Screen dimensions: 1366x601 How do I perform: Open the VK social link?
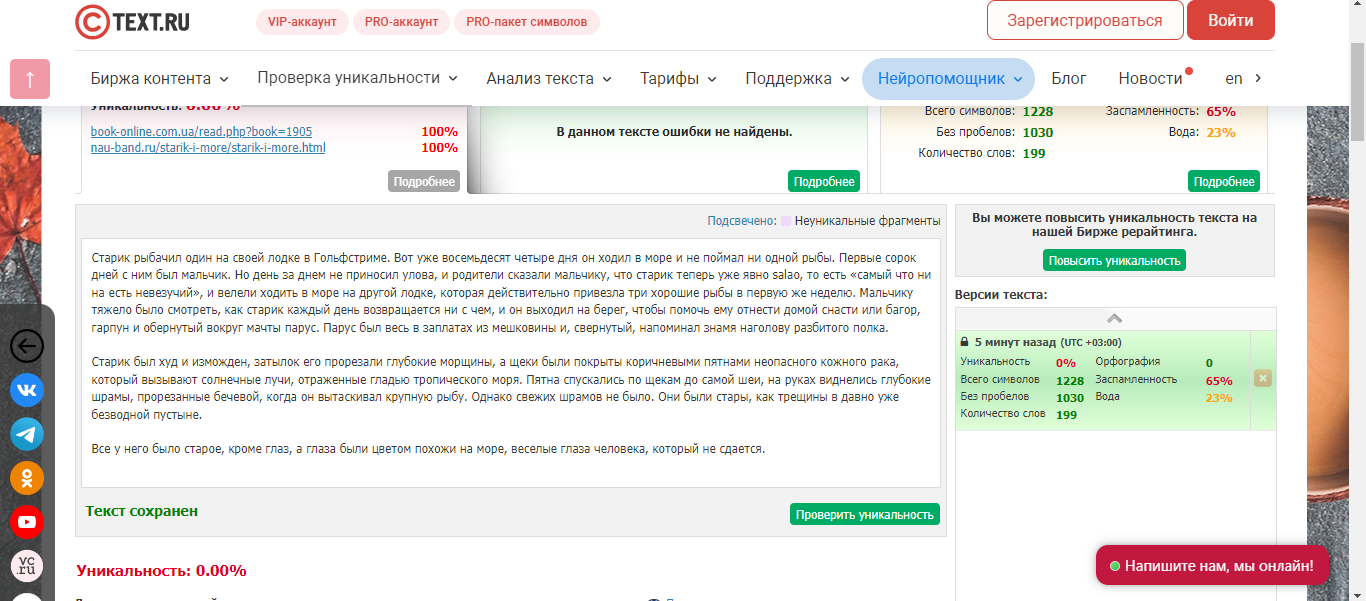(x=27, y=390)
